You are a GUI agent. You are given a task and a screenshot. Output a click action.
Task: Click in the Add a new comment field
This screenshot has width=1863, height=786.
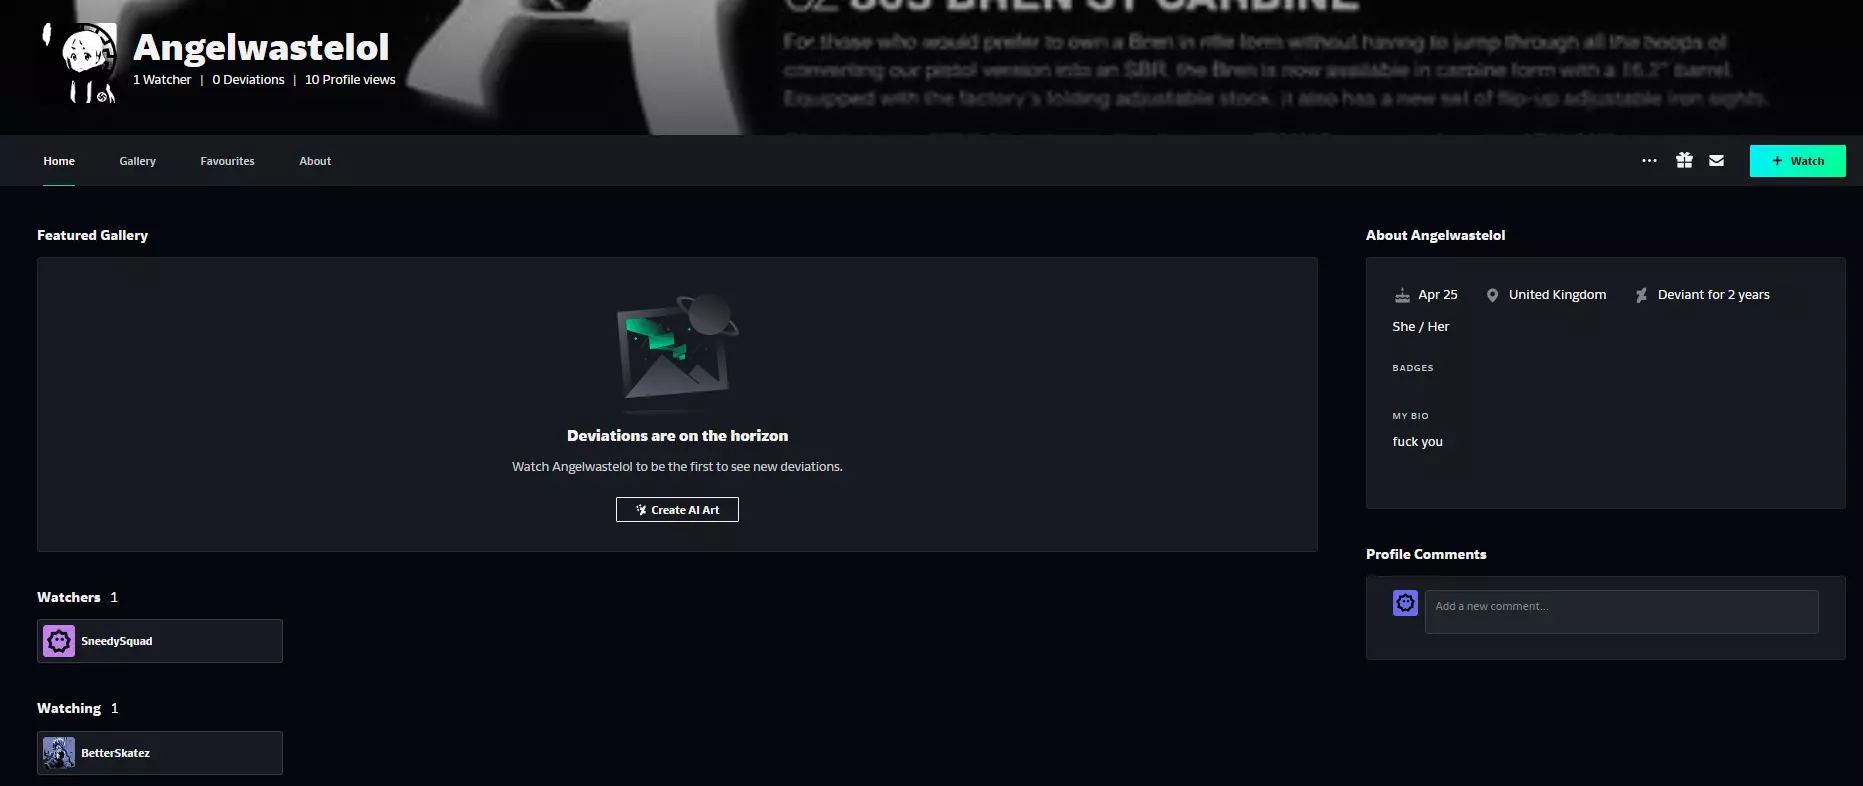pyautogui.click(x=1621, y=612)
